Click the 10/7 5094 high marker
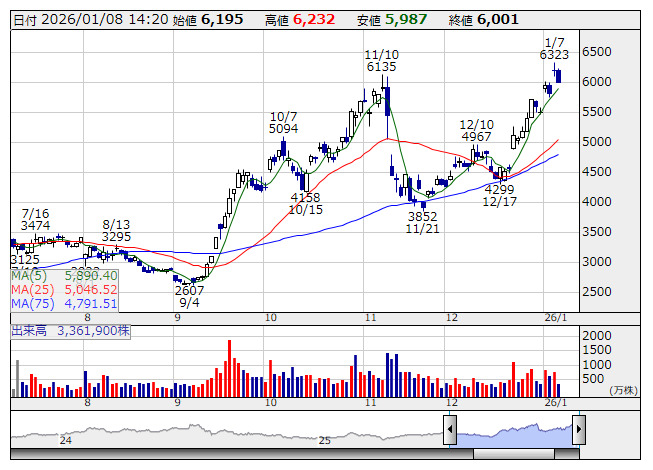 pyautogui.click(x=284, y=122)
